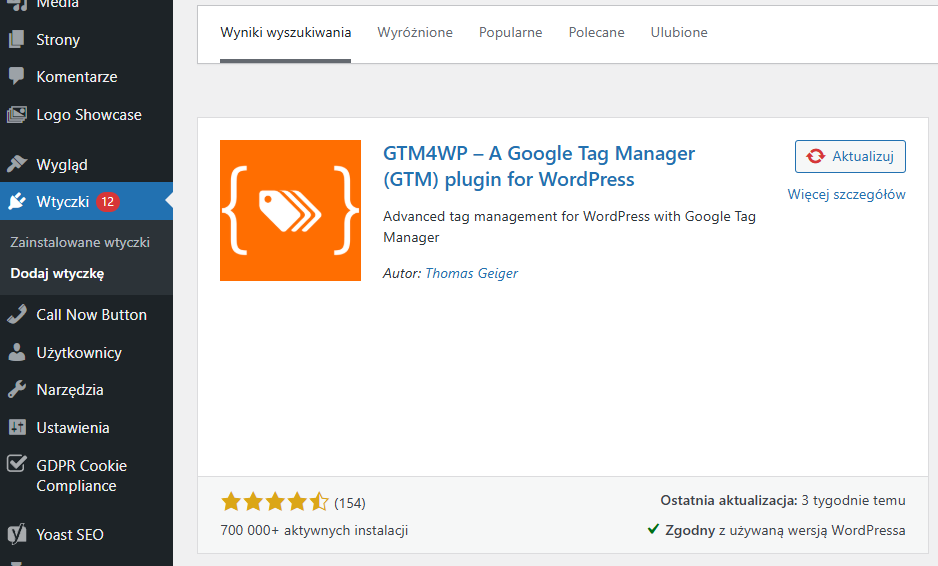The height and width of the screenshot is (566, 938).
Task: Click the green compatibility checkmark icon
Action: [653, 529]
